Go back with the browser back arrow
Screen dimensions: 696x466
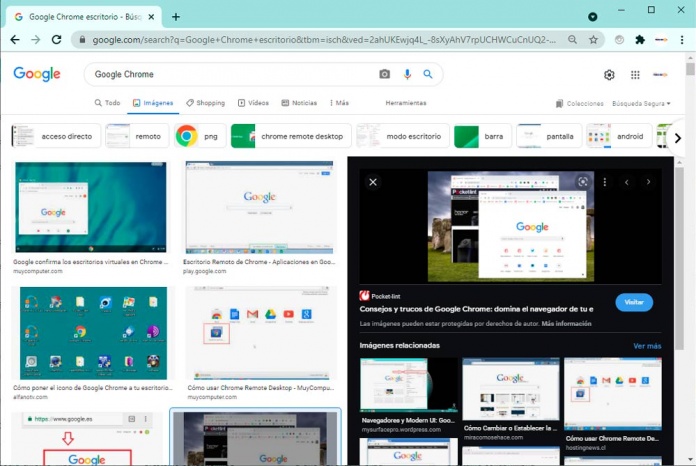[15, 40]
